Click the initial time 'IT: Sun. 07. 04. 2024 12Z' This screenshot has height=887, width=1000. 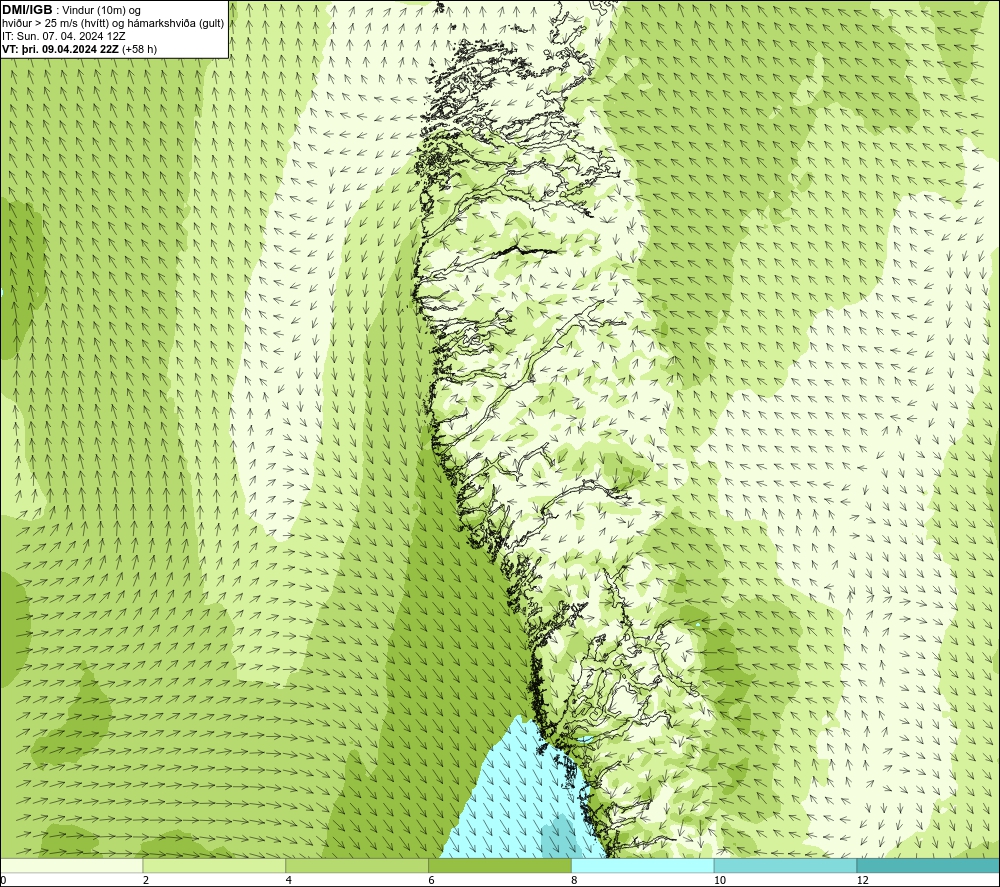(64, 36)
